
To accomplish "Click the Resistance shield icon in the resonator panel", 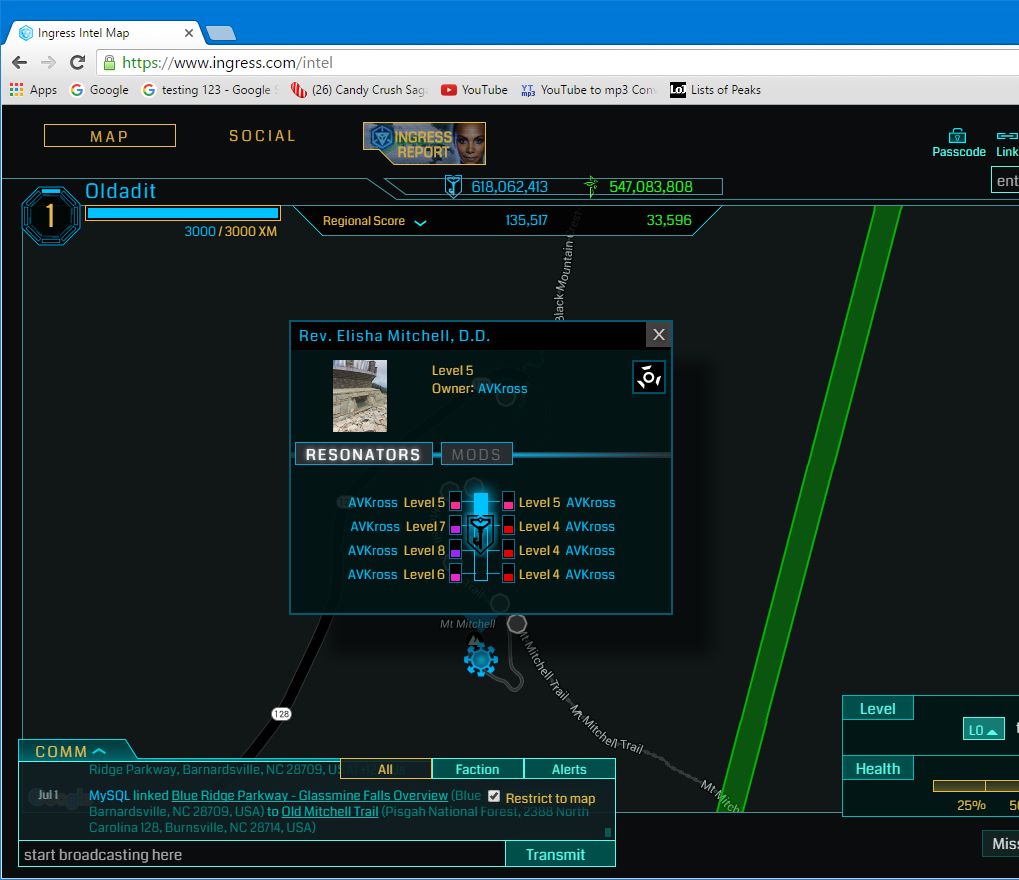I will (481, 535).
